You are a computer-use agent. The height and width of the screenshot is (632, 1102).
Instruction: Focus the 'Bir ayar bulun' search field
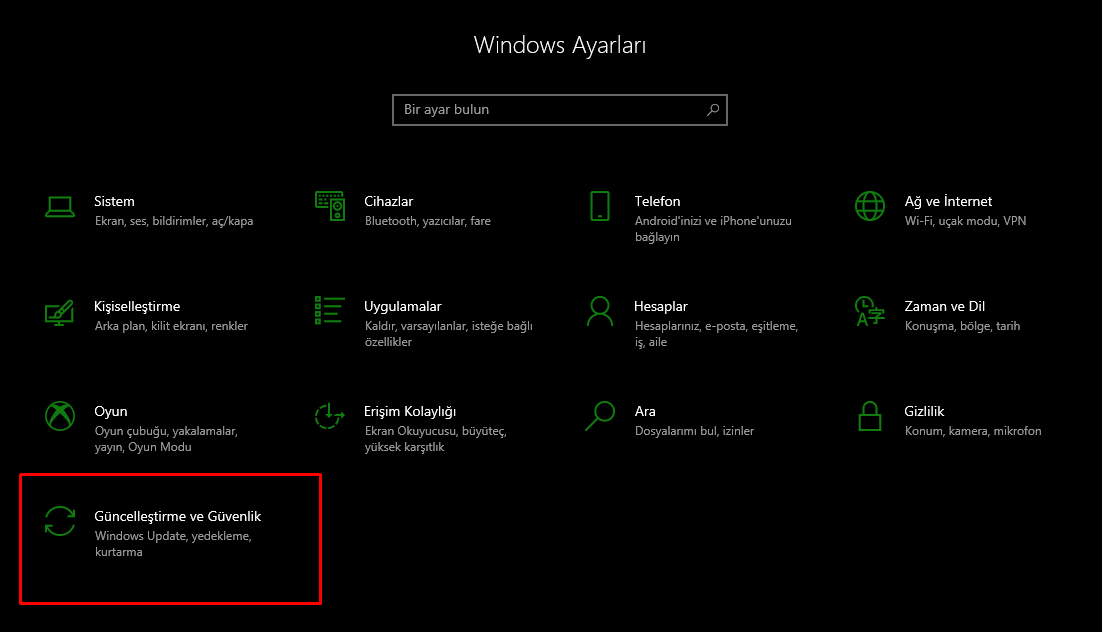(559, 110)
